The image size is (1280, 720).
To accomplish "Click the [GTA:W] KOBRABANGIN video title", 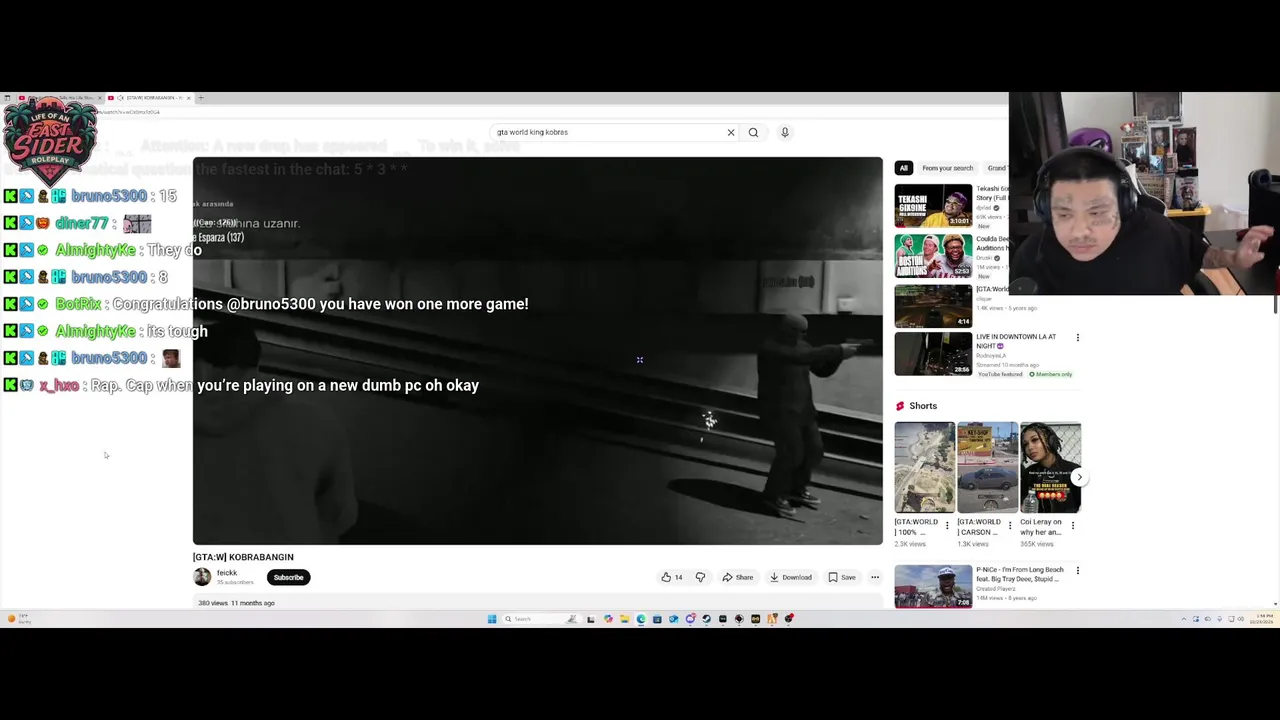I will coord(243,557).
